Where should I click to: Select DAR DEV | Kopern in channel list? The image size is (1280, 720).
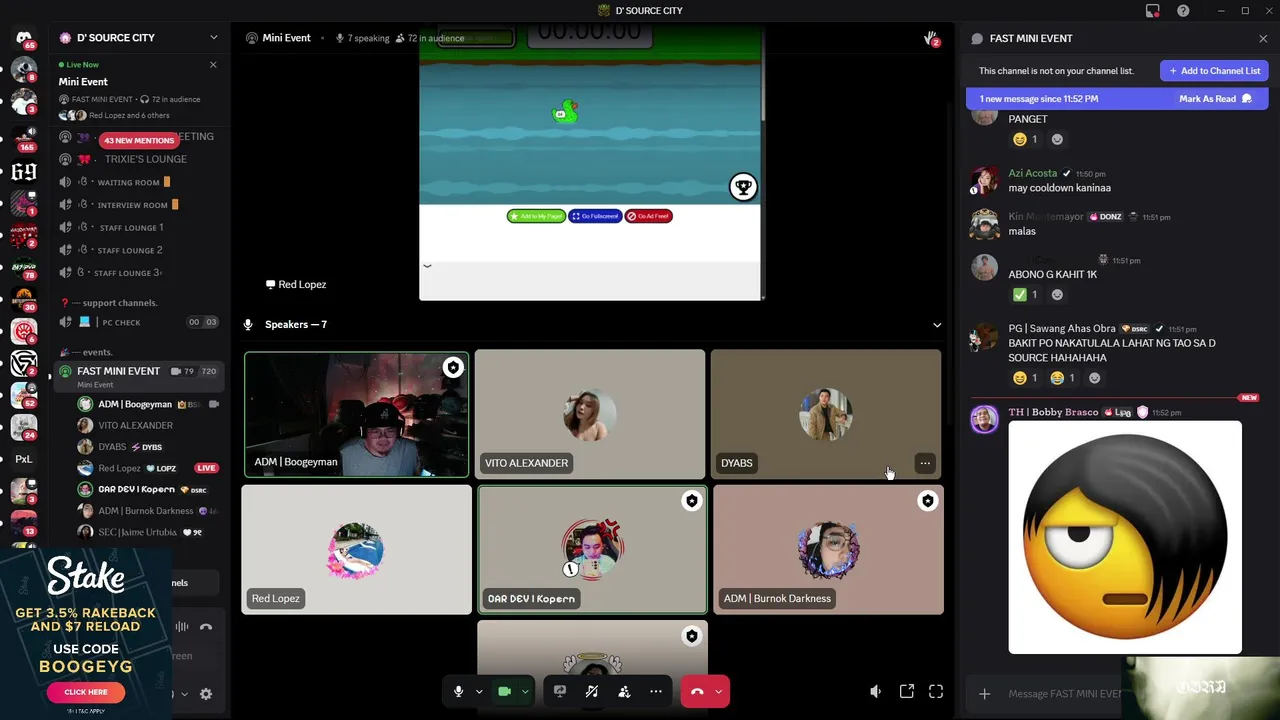(148, 489)
